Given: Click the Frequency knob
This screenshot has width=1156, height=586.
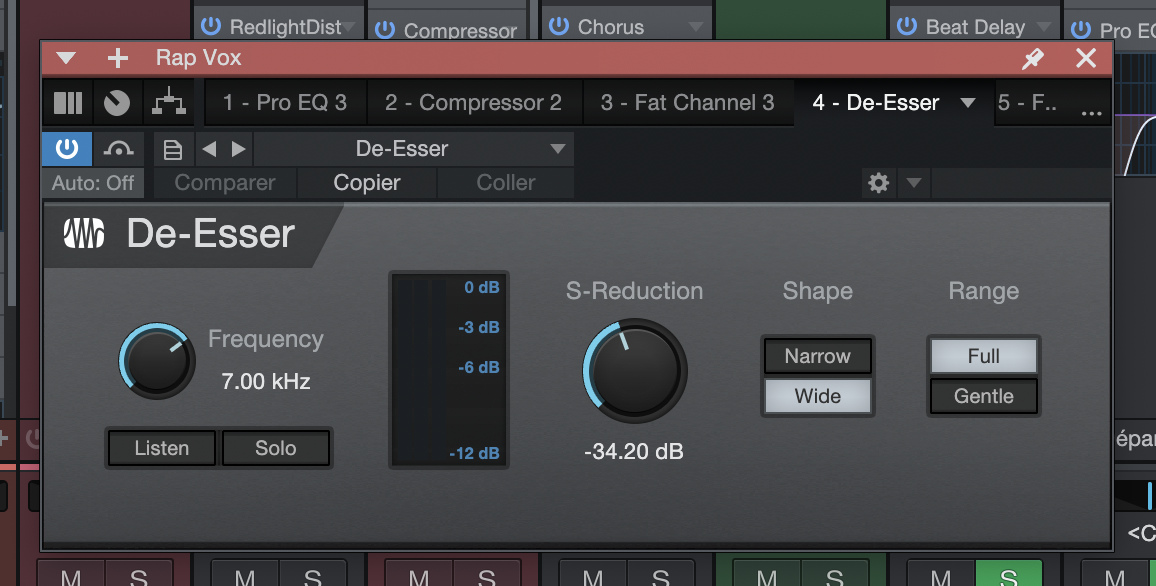Looking at the screenshot, I should pyautogui.click(x=157, y=361).
